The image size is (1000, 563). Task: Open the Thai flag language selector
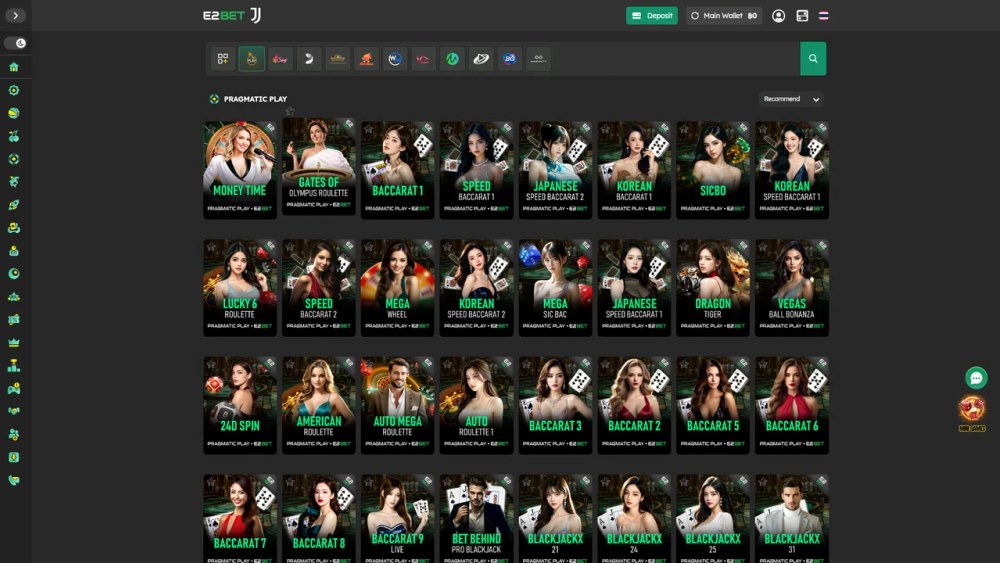pyautogui.click(x=823, y=16)
